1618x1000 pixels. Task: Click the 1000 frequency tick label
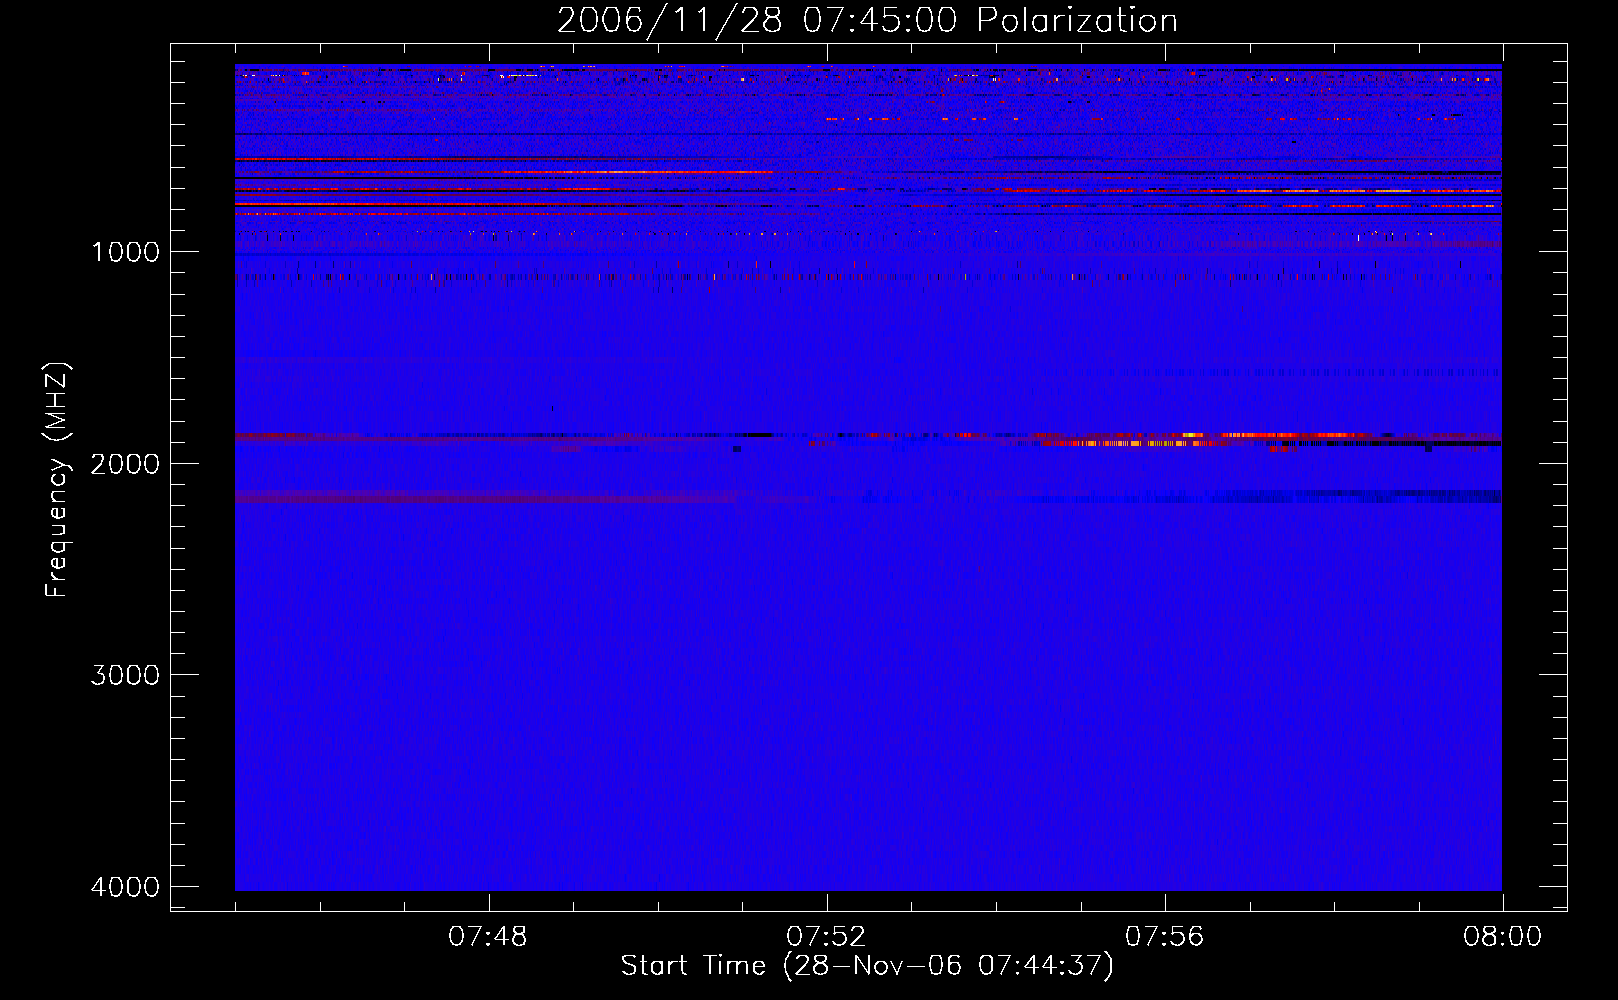pyautogui.click(x=125, y=252)
